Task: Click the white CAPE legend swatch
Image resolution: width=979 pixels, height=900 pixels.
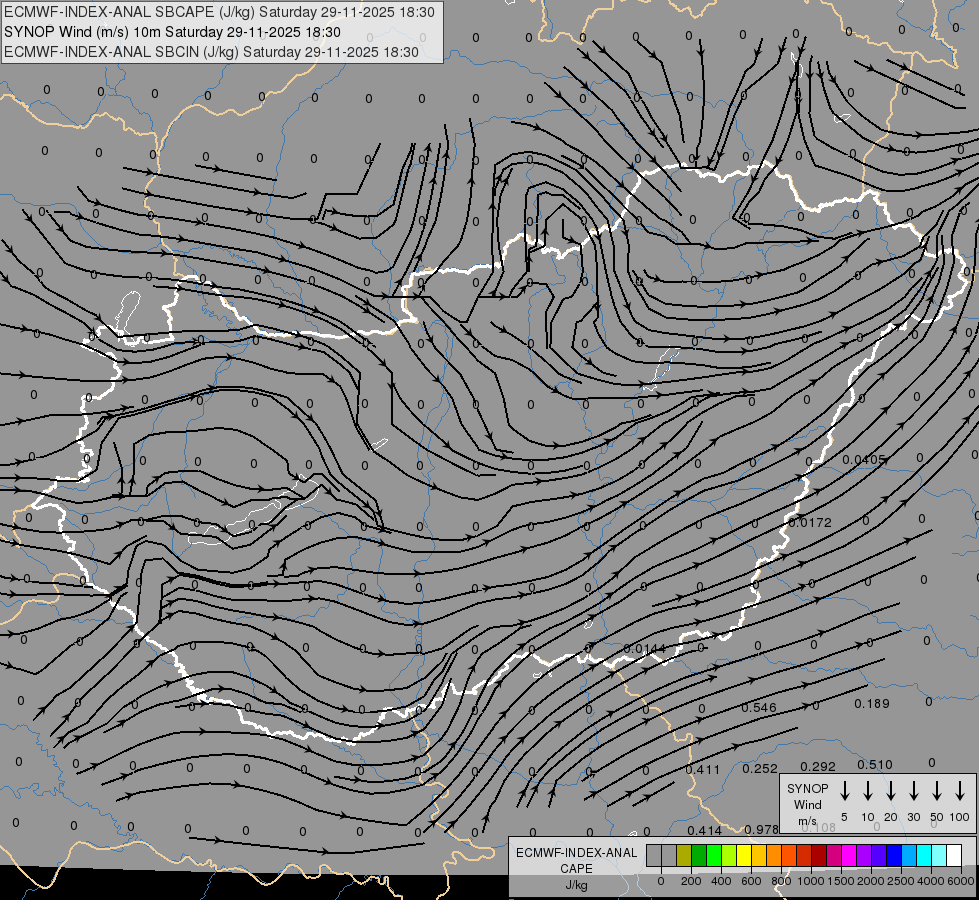Action: click(954, 855)
